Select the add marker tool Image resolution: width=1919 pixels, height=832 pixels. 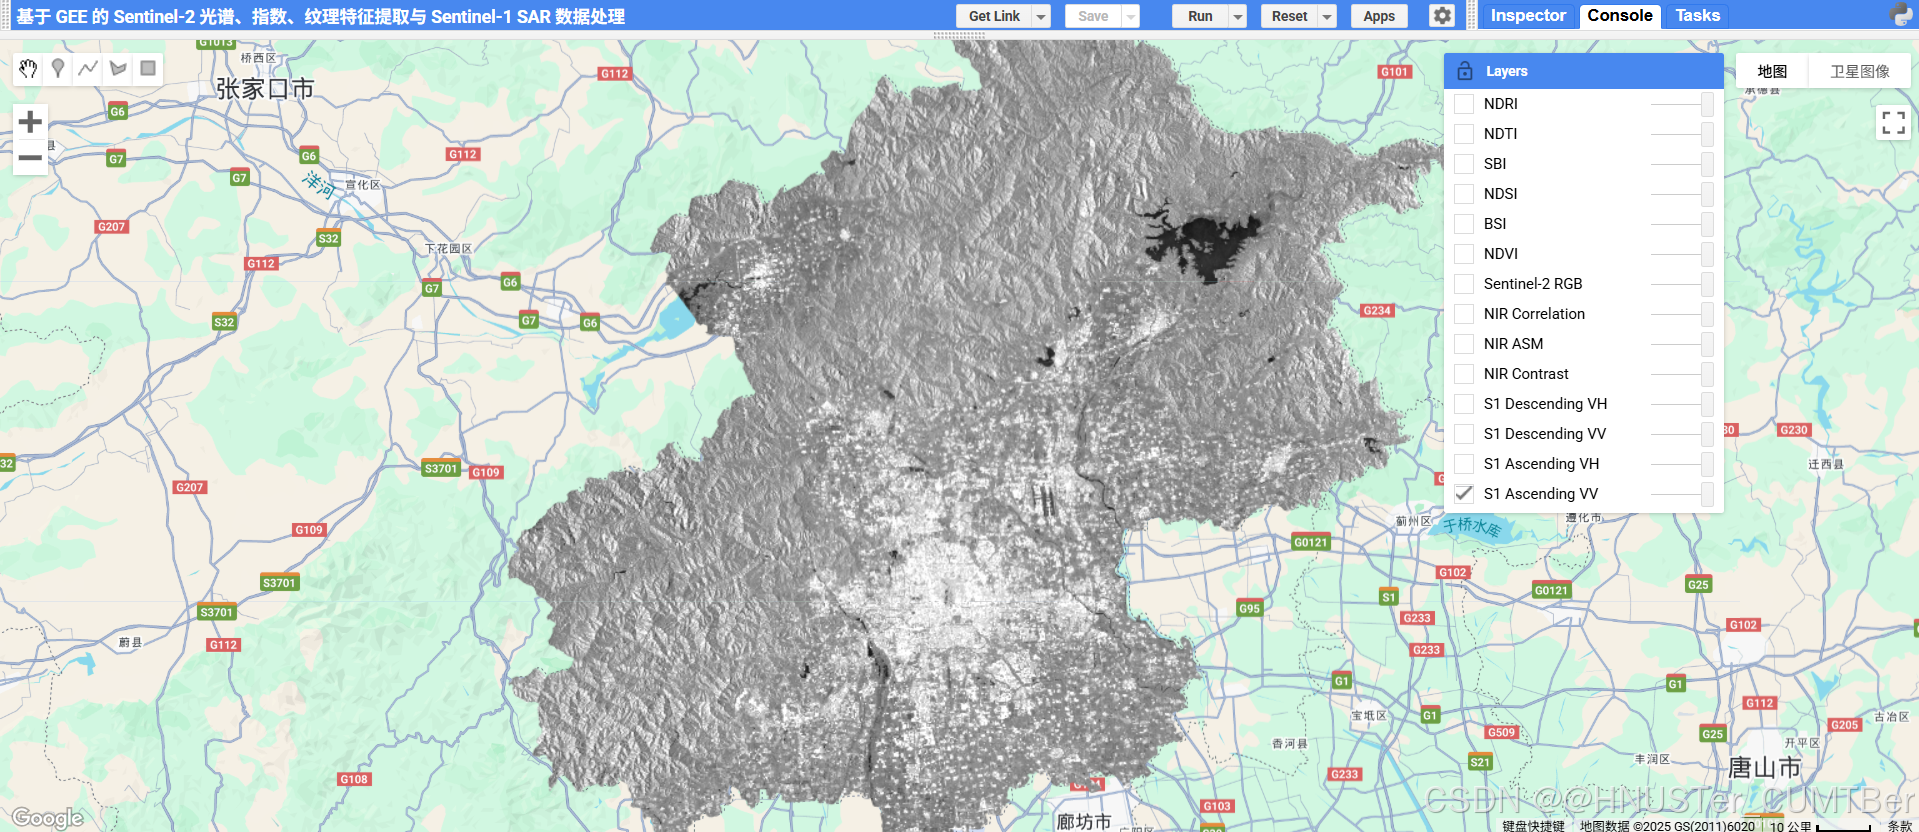click(58, 68)
